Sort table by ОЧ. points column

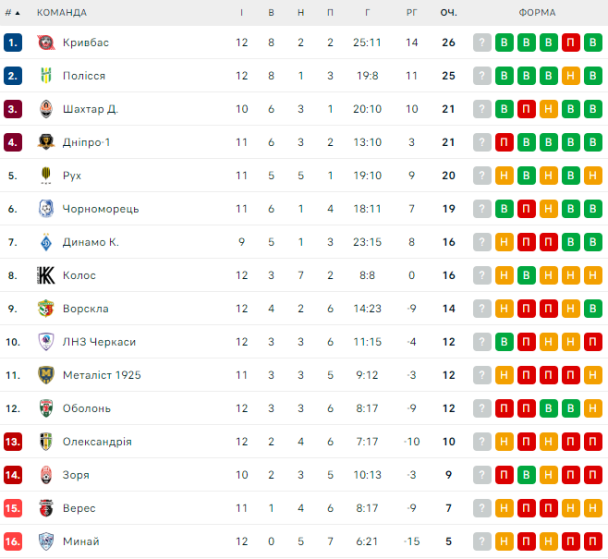[448, 12]
